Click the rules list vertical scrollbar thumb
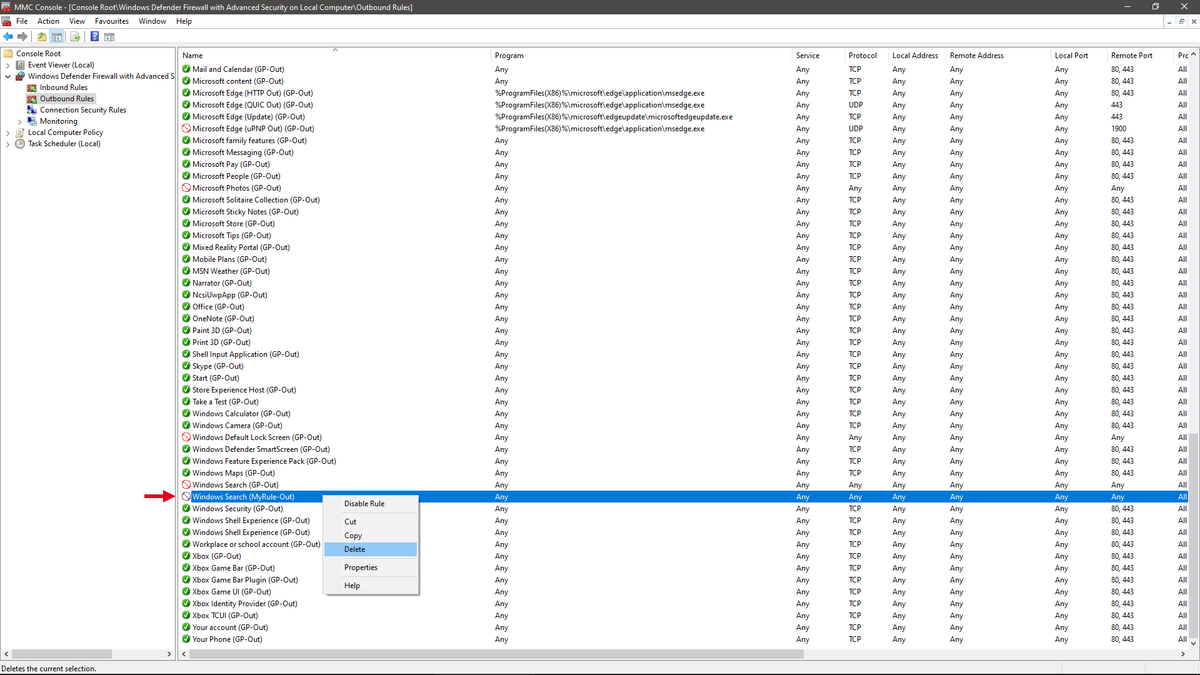 pos(1194,534)
